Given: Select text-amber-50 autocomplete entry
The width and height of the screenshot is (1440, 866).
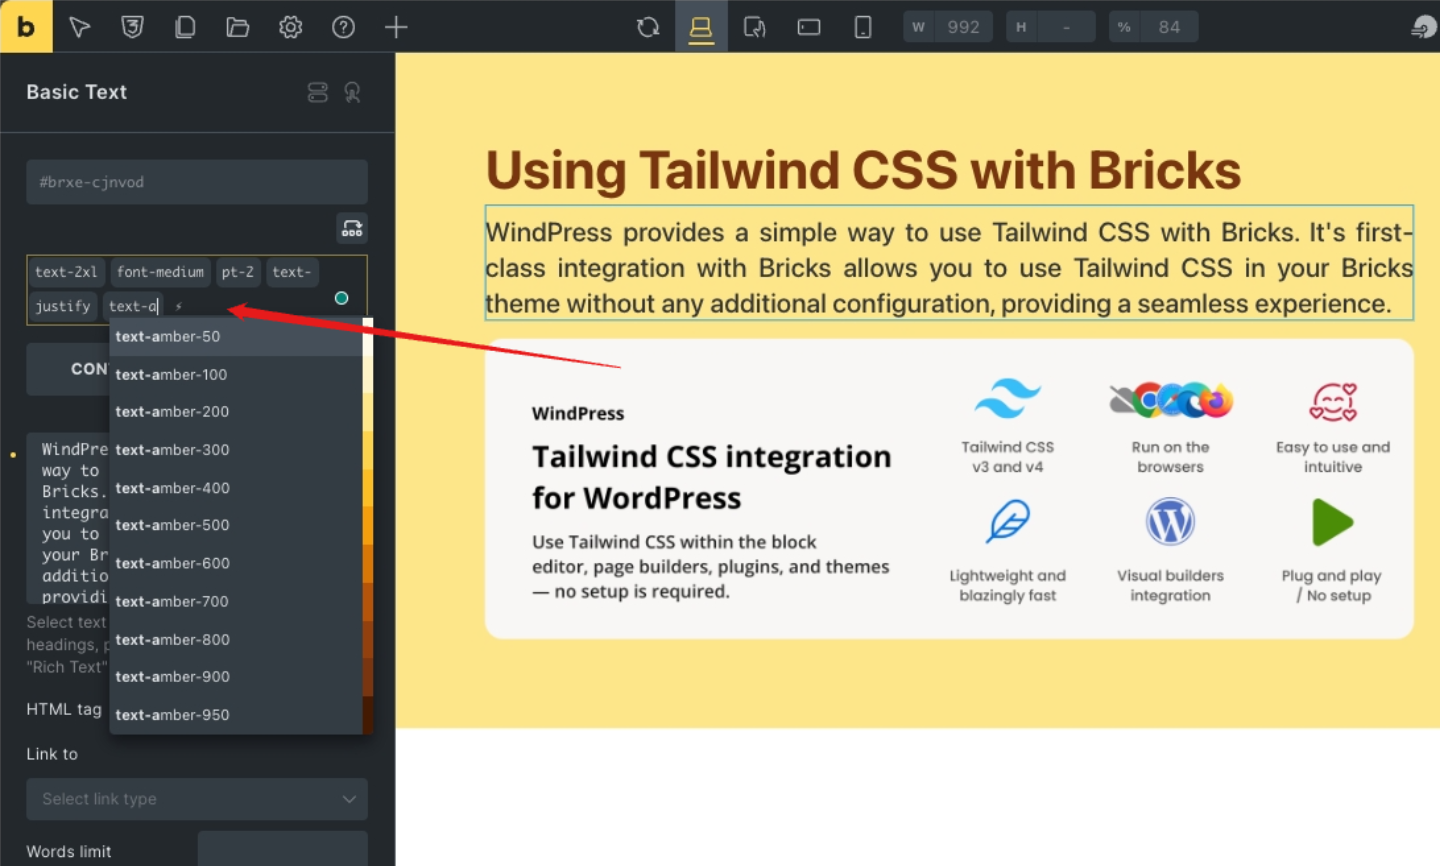Looking at the screenshot, I should pyautogui.click(x=167, y=337).
